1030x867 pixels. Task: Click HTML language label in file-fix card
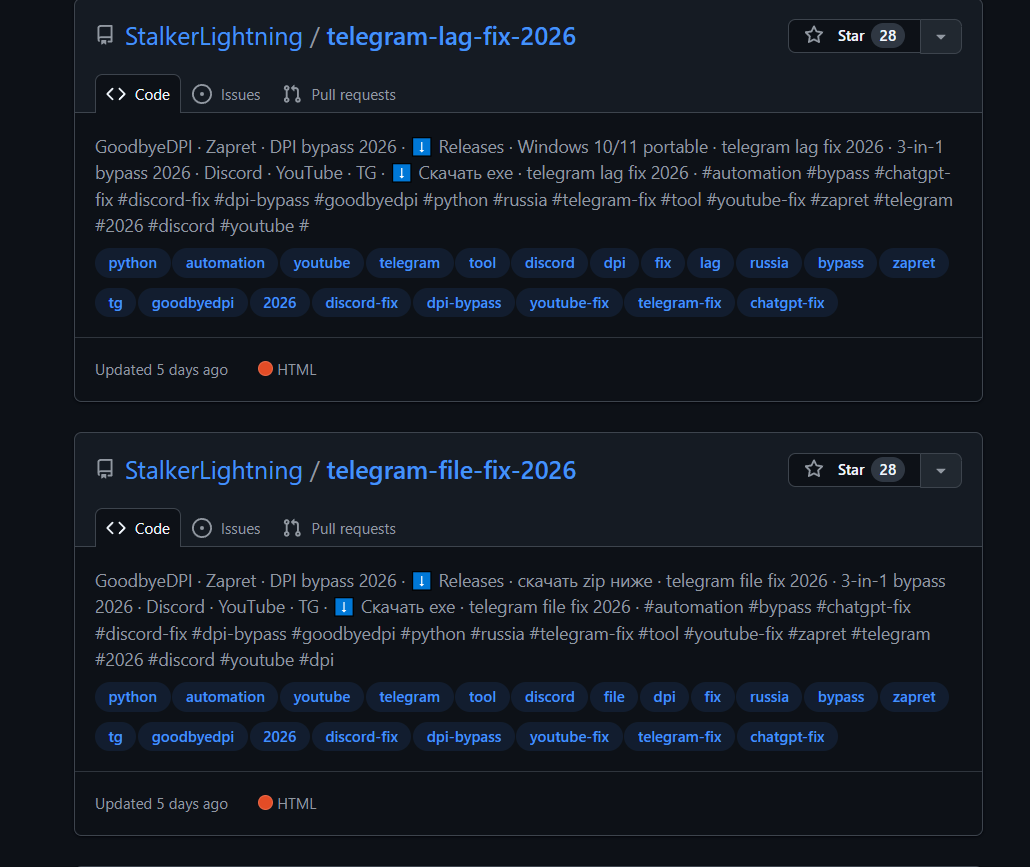tap(288, 804)
